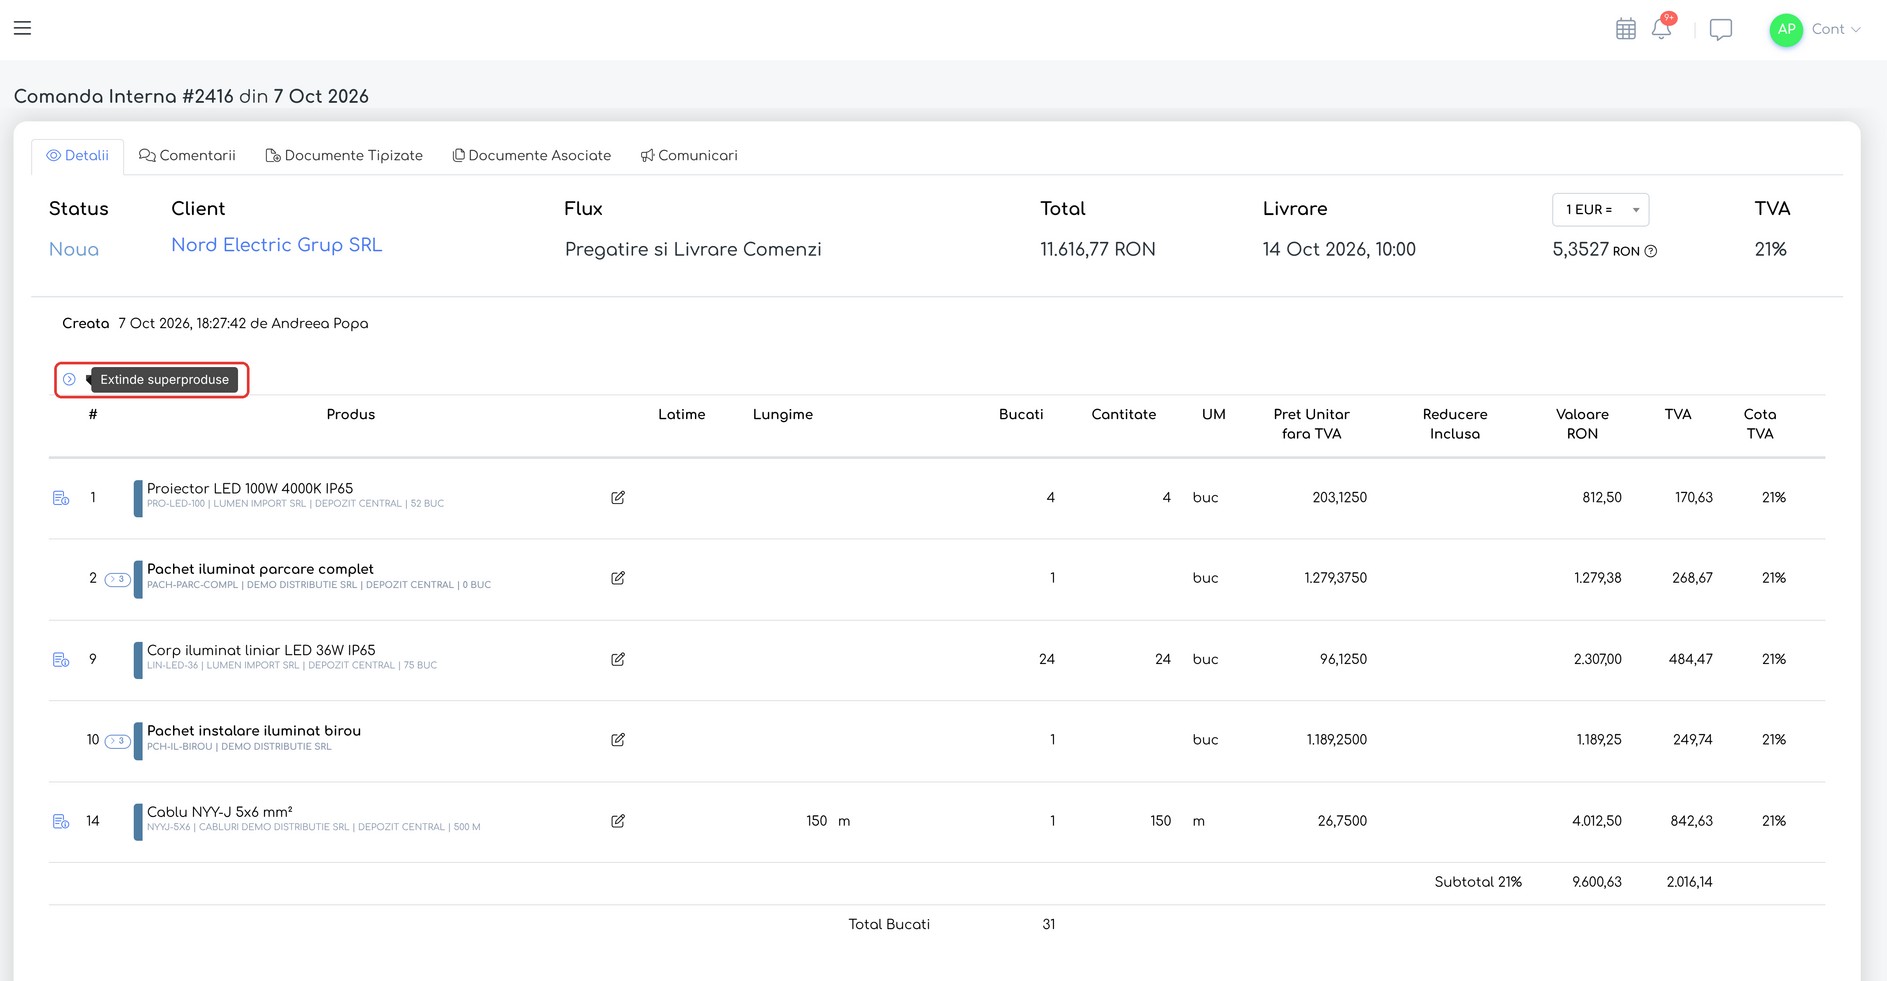This screenshot has width=1887, height=981.
Task: Click the Pregatire si Livrare Comenzi flux text
Action: pos(693,249)
